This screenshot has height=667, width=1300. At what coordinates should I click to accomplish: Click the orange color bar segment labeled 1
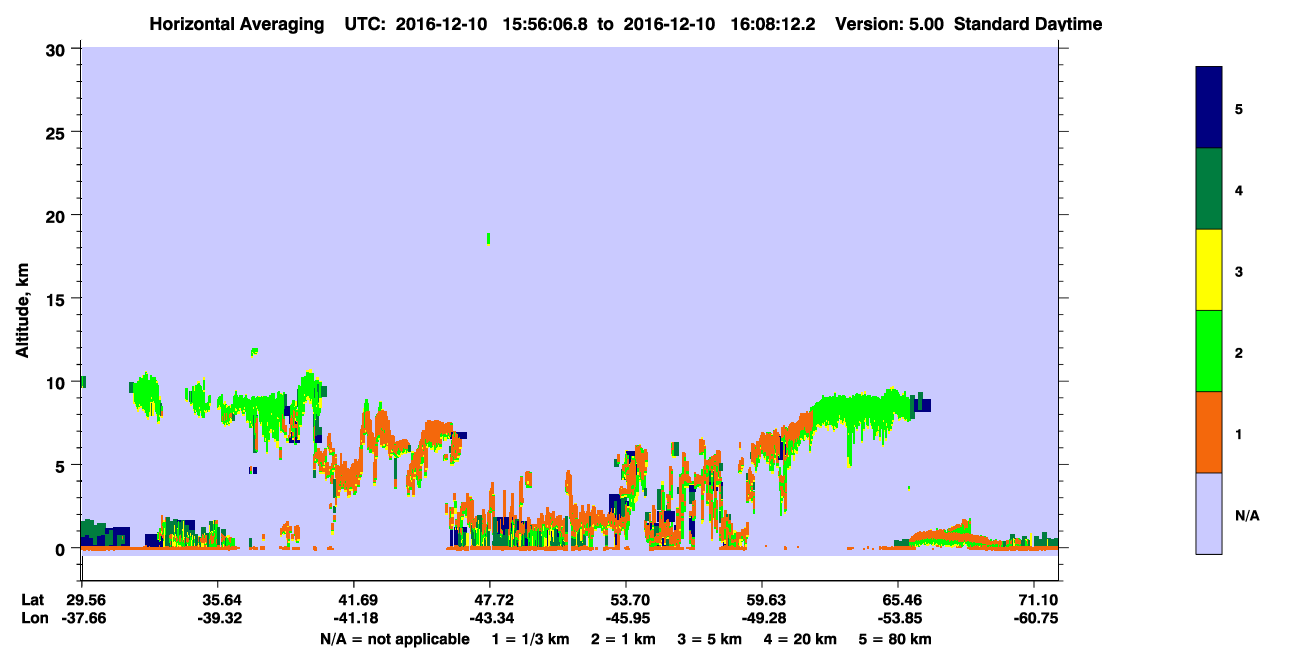[x=1209, y=432]
